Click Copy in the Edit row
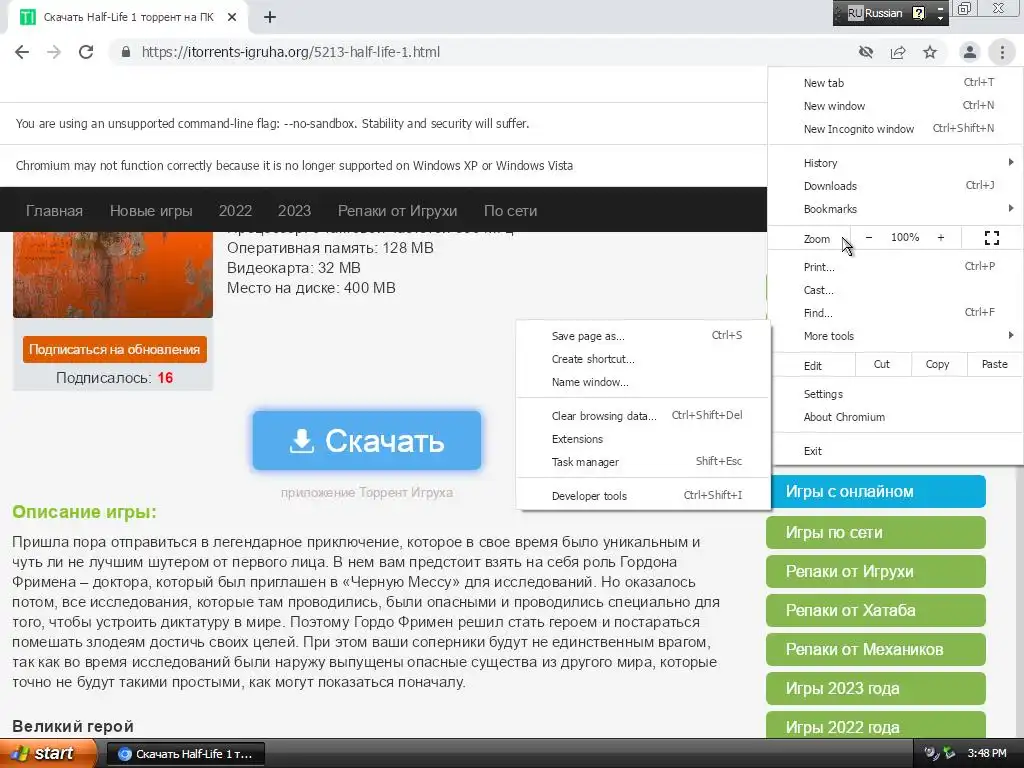The width and height of the screenshot is (1024, 768). click(937, 364)
